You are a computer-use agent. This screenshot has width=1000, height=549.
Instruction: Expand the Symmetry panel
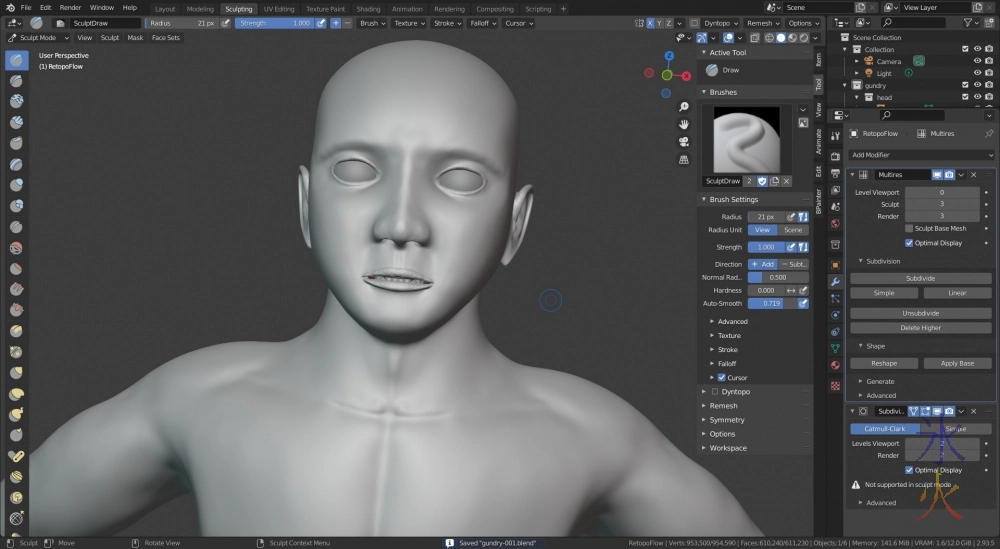coord(727,420)
